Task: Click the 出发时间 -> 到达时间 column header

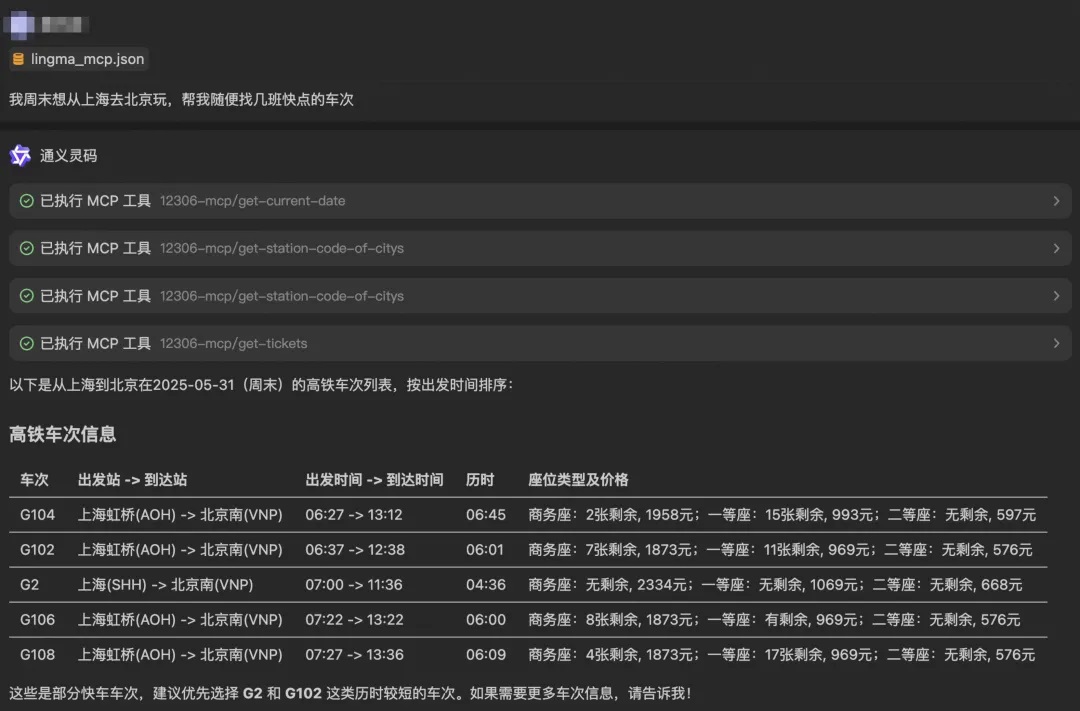Action: [374, 480]
